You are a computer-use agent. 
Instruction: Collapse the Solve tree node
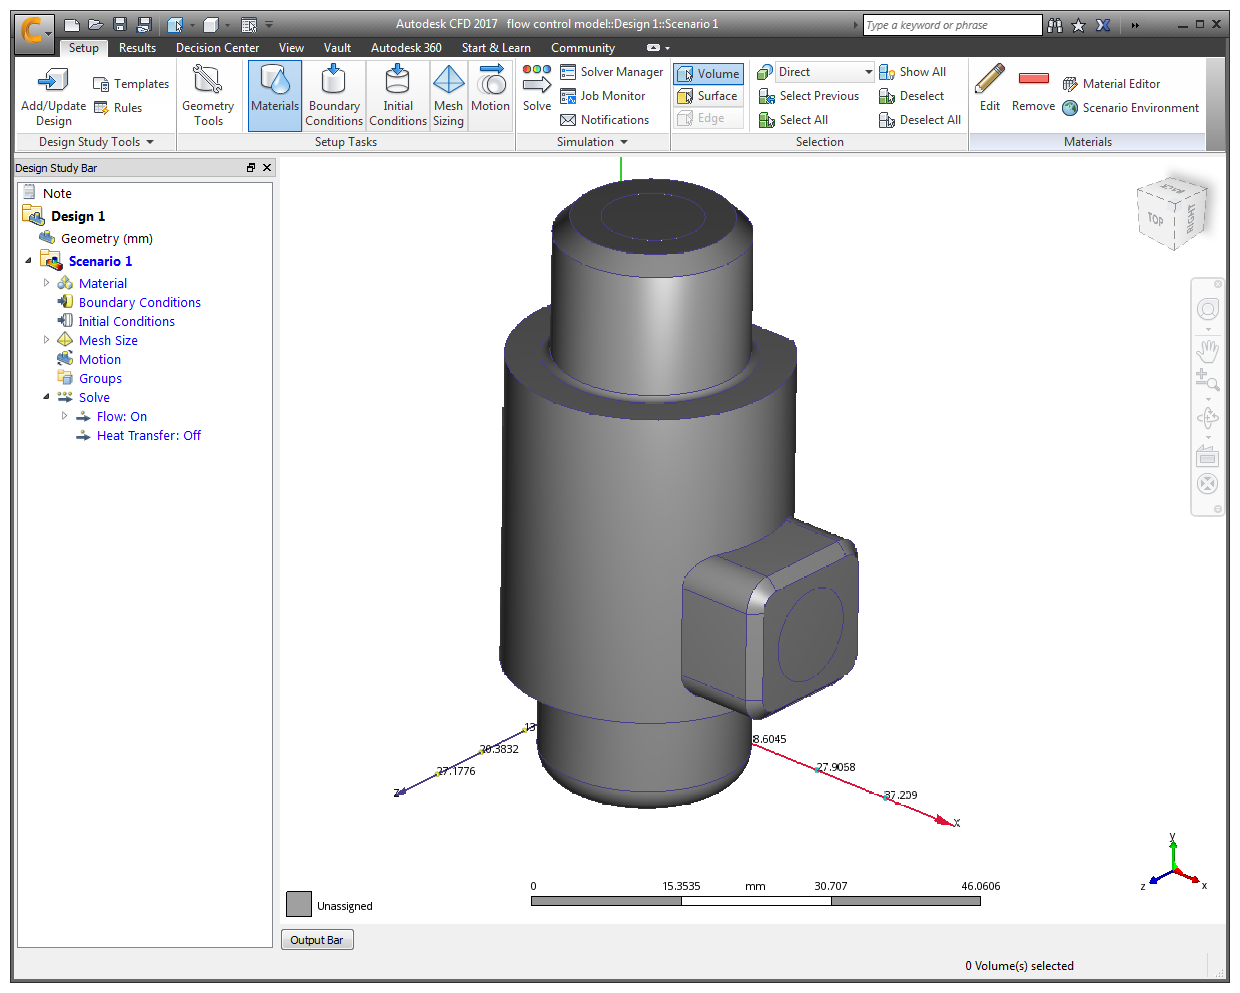[46, 397]
